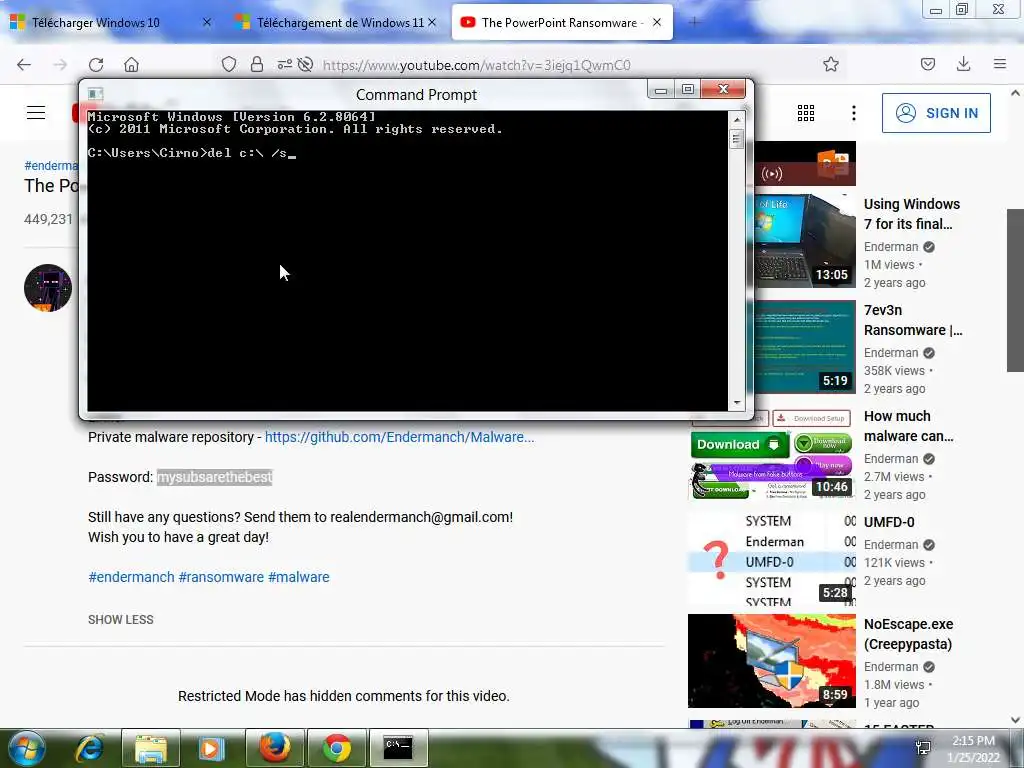
Task: Open Firefox downloads panel
Action: [x=963, y=64]
